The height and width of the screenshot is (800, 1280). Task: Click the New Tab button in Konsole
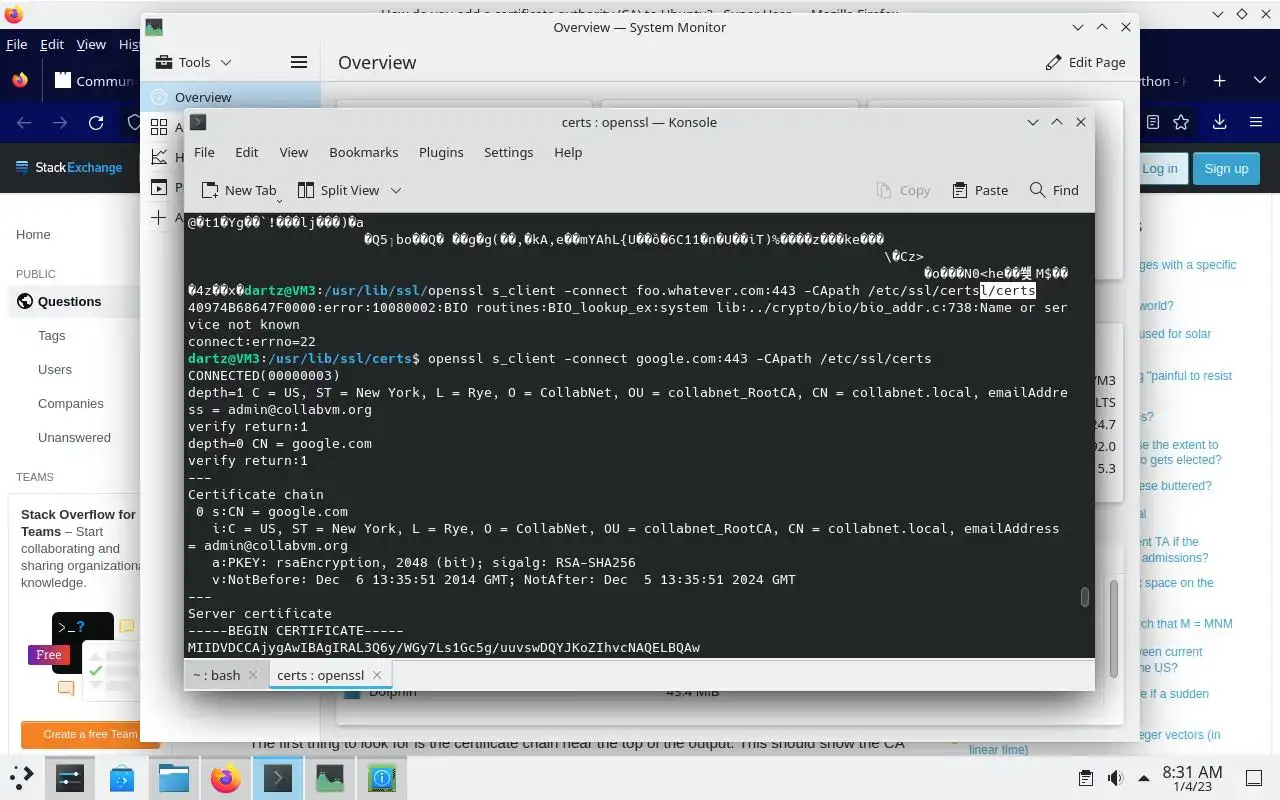coord(239,190)
